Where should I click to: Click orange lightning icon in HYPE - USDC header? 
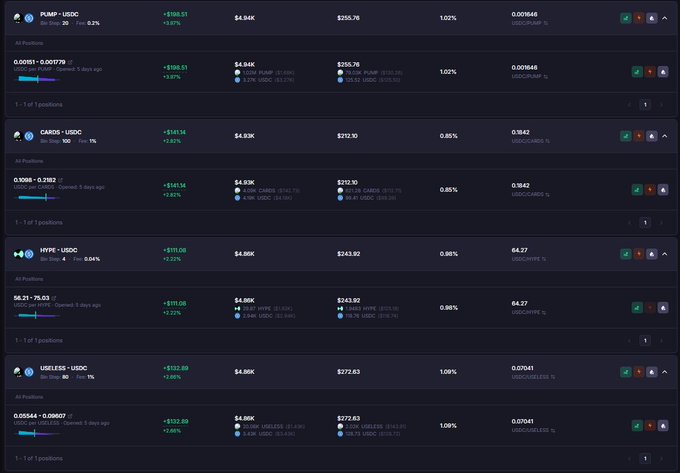coord(638,254)
